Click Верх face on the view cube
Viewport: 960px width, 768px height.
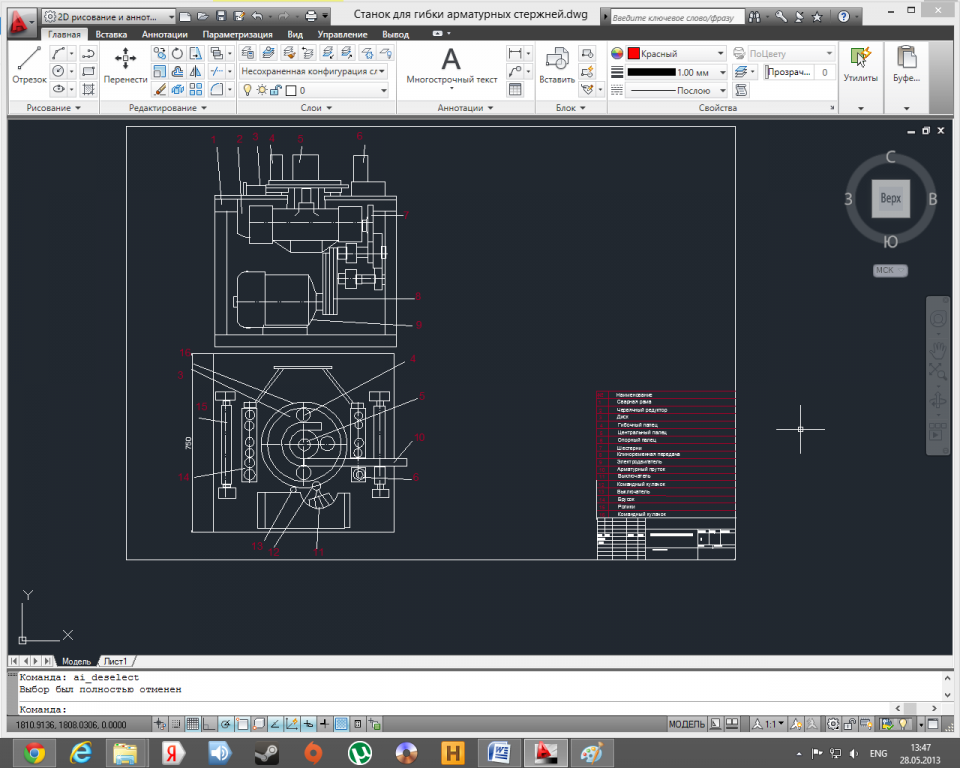[x=890, y=198]
